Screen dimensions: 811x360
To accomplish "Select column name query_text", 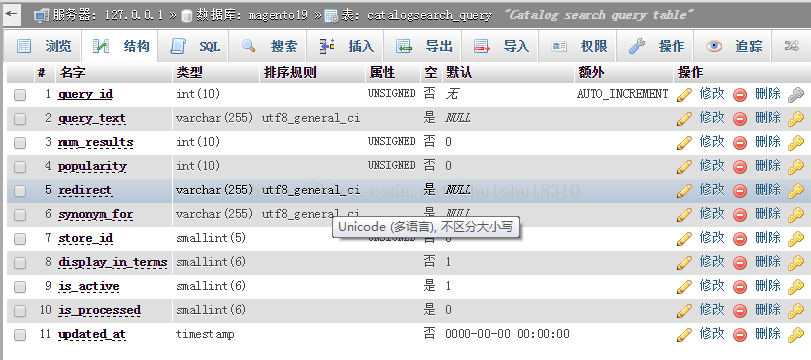I will pyautogui.click(x=92, y=118).
